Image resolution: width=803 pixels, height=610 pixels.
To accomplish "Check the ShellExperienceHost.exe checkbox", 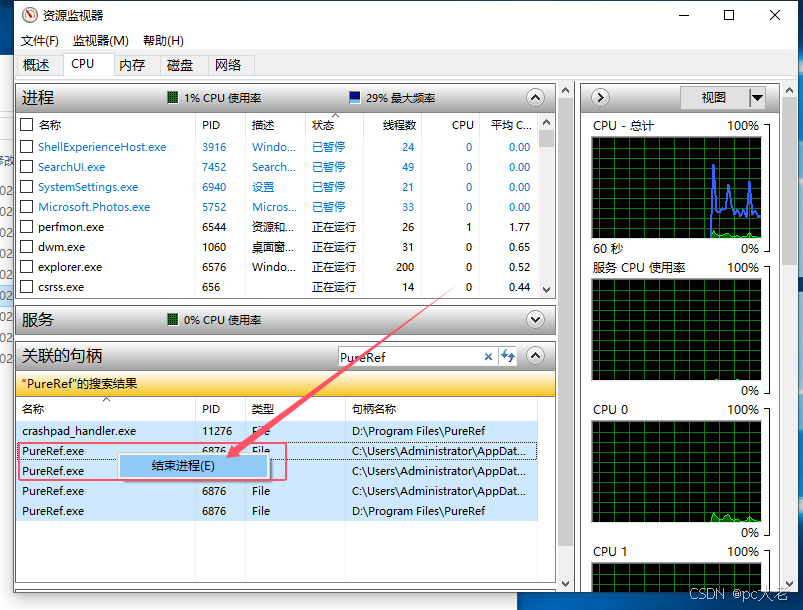I will [27, 146].
